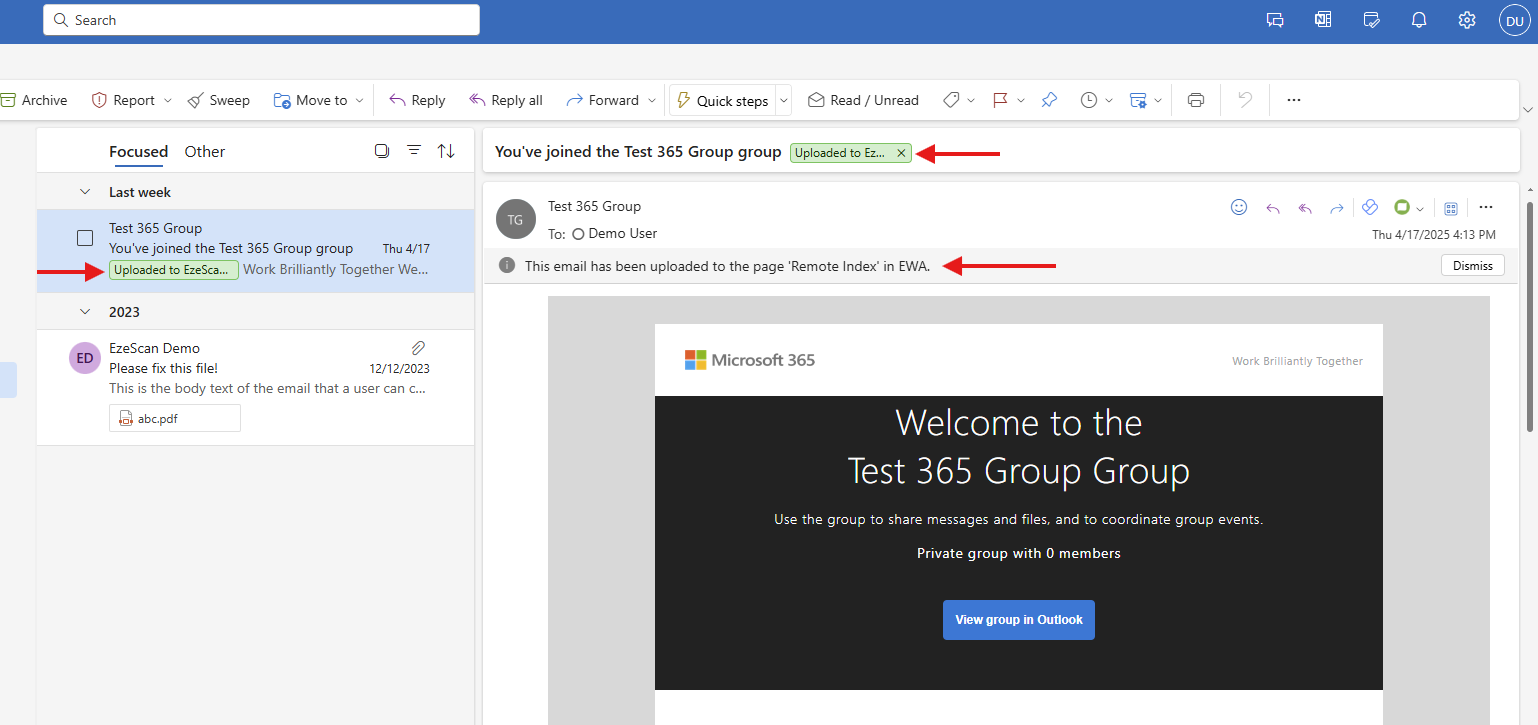Click the Print icon in toolbar
This screenshot has height=725, width=1538.
tap(1195, 100)
